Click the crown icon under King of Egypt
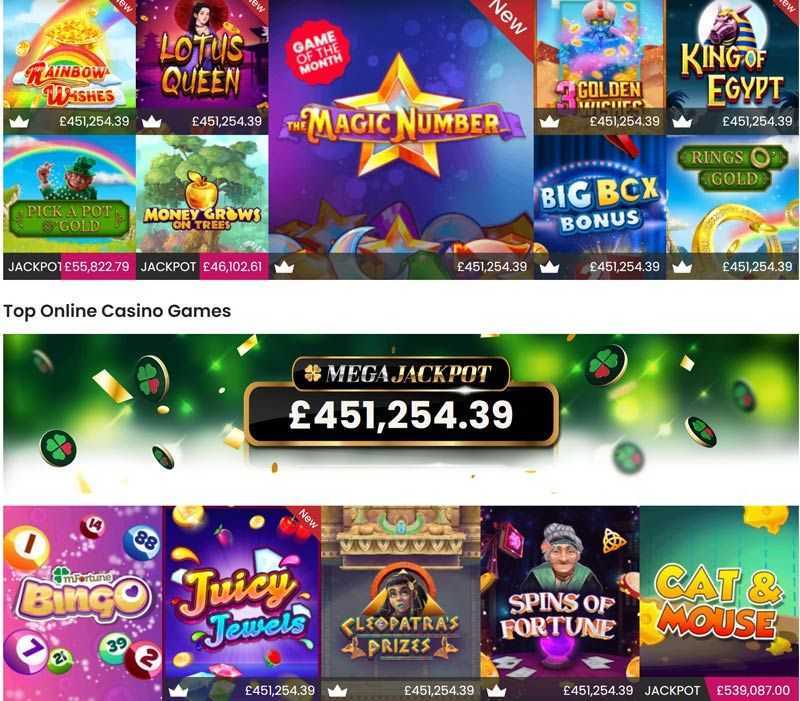 [x=682, y=121]
